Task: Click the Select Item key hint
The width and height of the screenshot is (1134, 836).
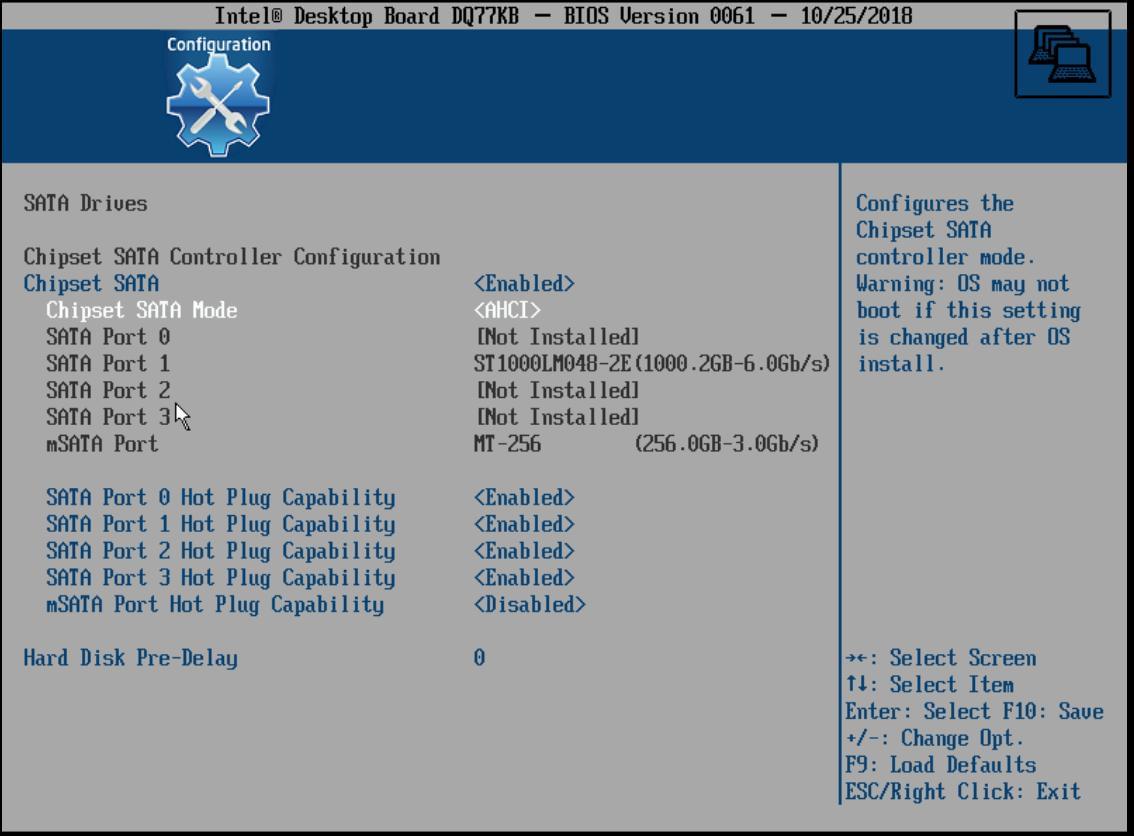Action: 929,685
